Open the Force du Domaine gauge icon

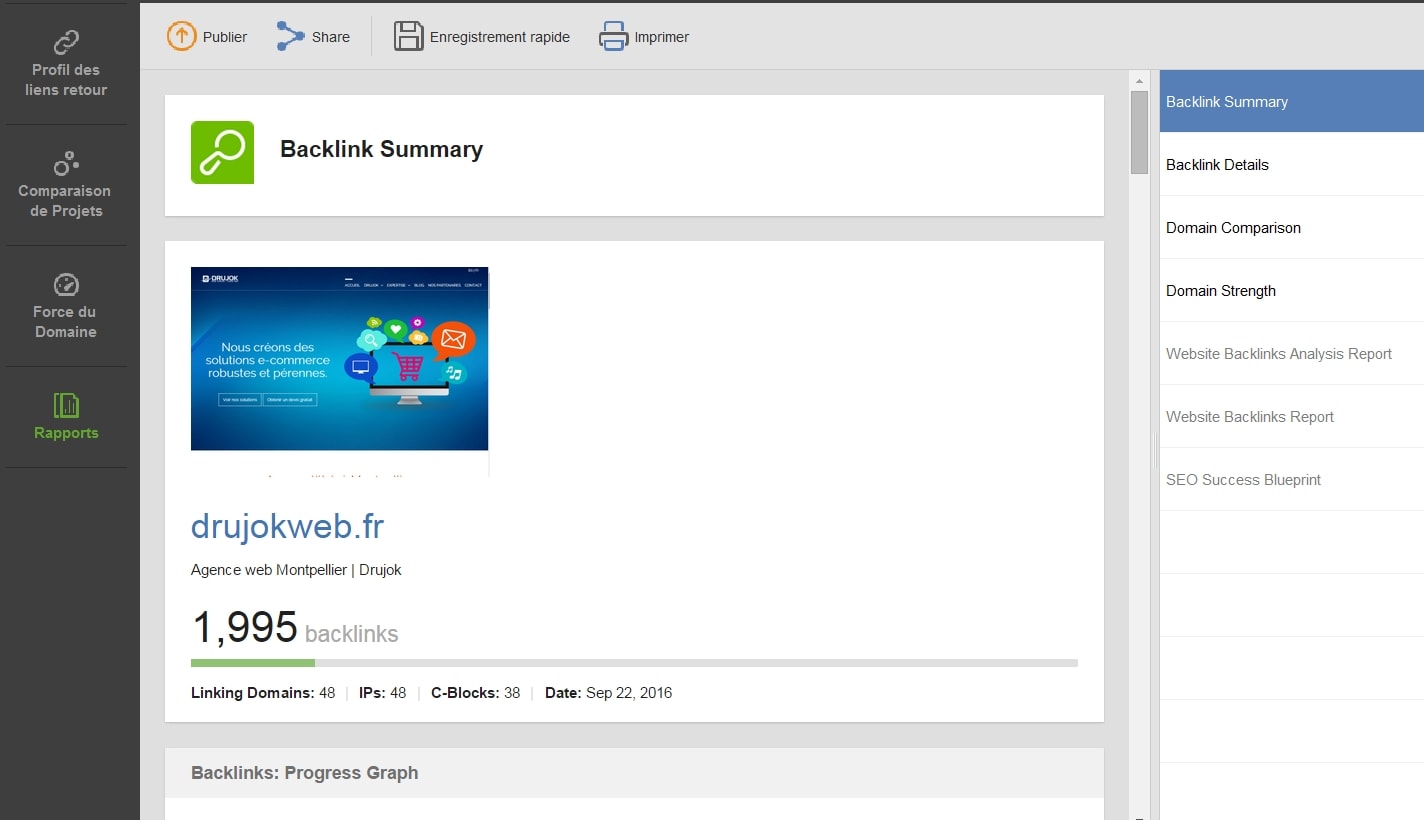[66, 284]
